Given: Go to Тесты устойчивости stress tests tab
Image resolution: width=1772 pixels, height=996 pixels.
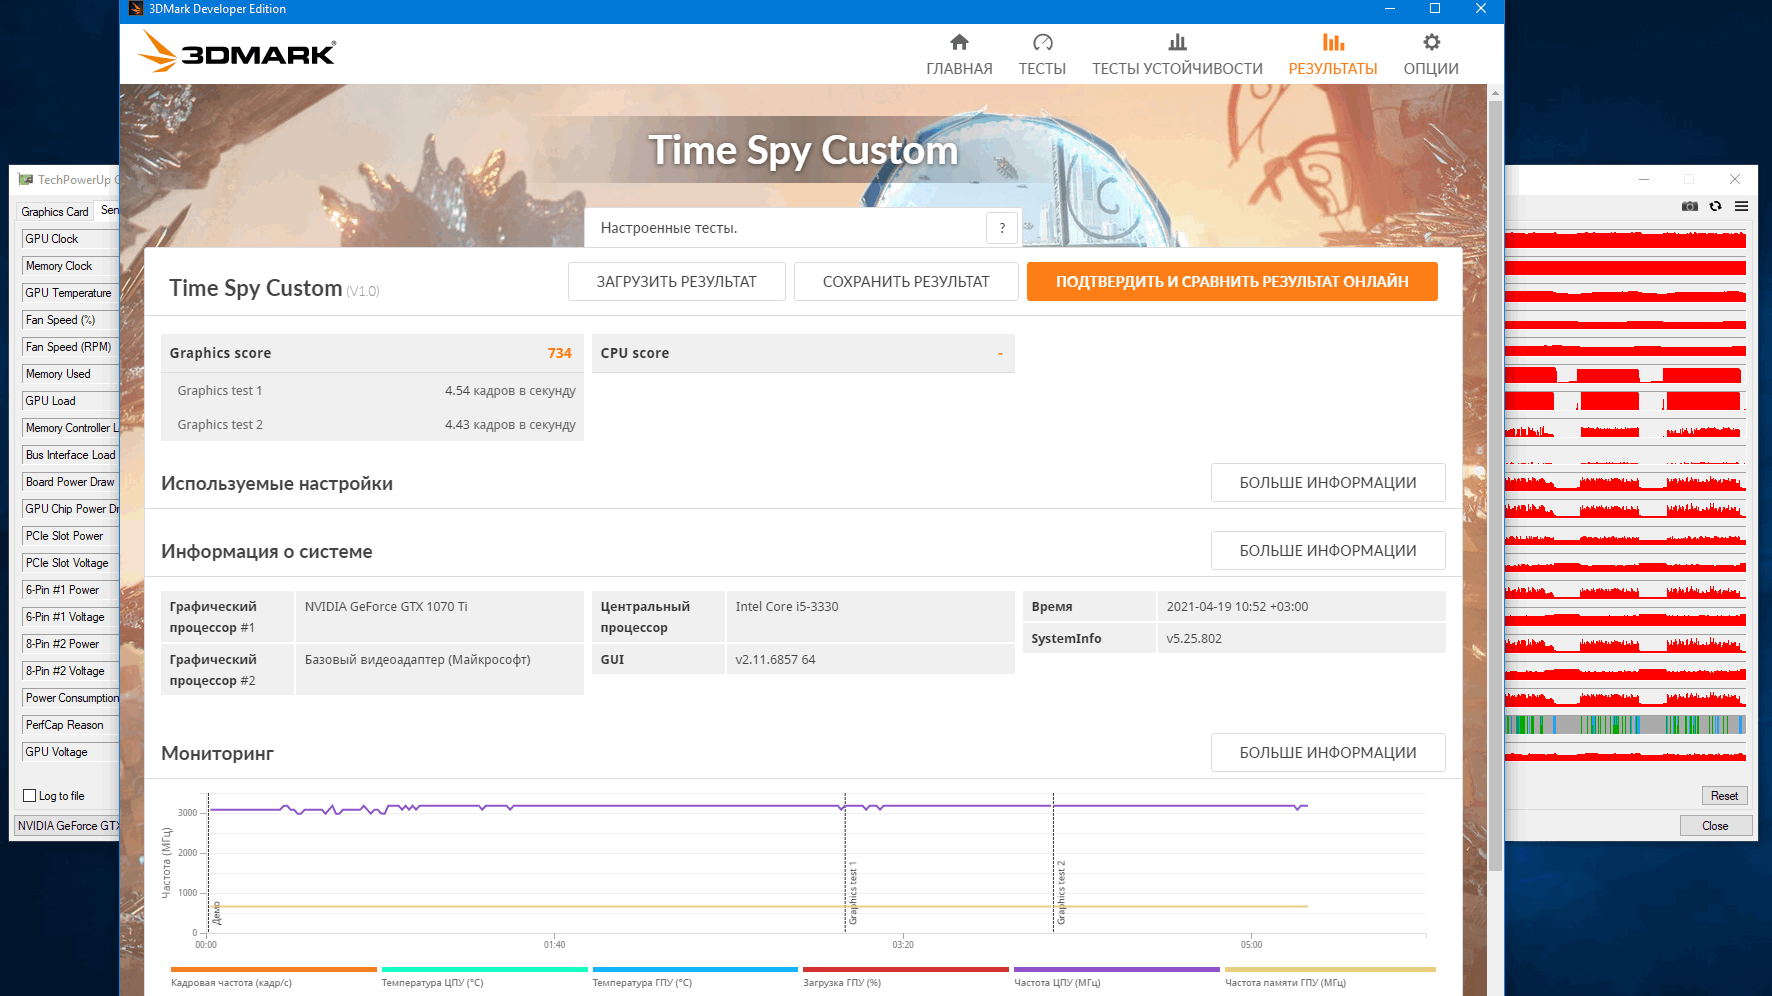Looking at the screenshot, I should pos(1177,55).
